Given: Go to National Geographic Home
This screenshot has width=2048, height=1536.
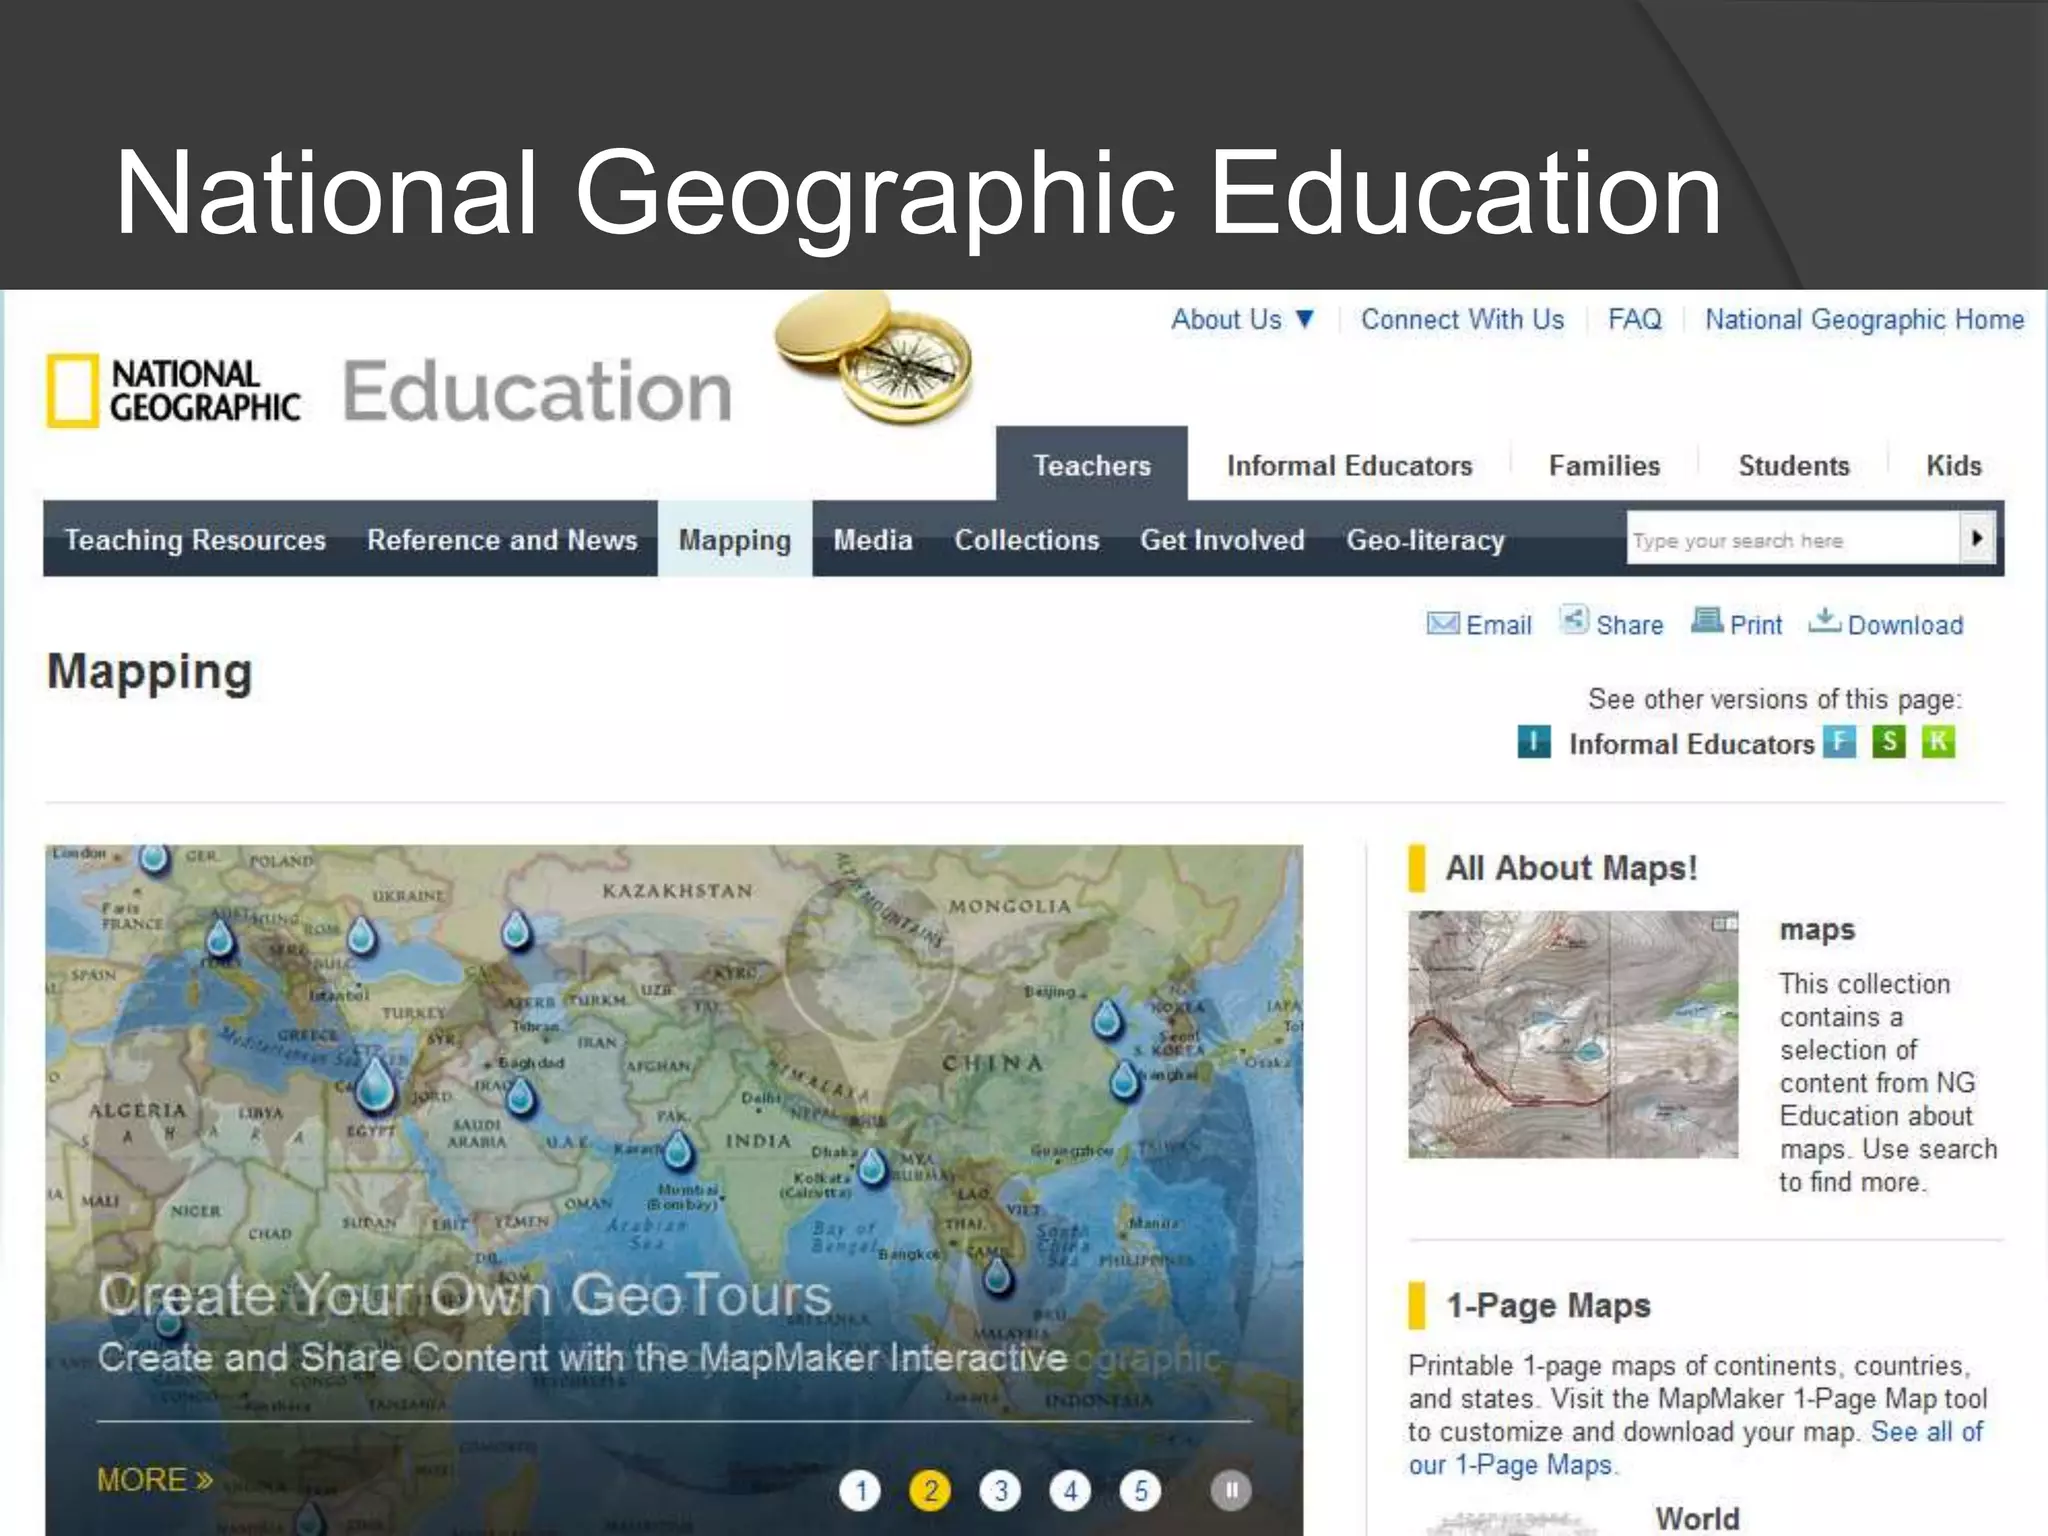Looking at the screenshot, I should 1864,320.
